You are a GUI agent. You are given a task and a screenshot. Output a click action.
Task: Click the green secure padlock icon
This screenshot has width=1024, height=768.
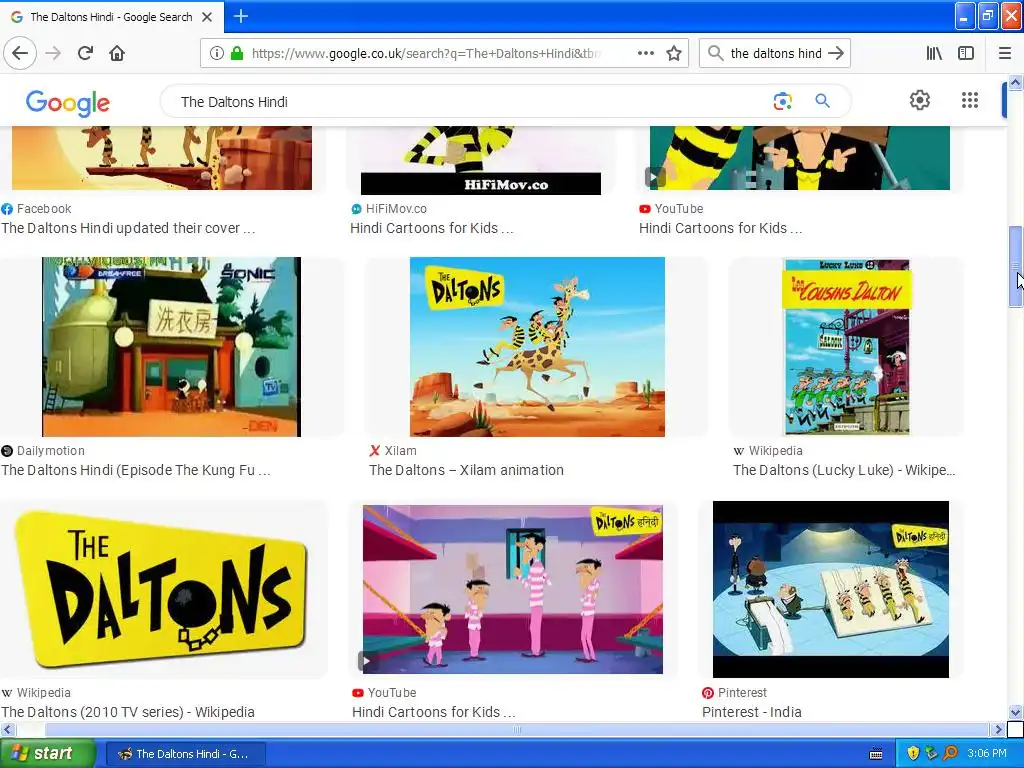(x=237, y=54)
